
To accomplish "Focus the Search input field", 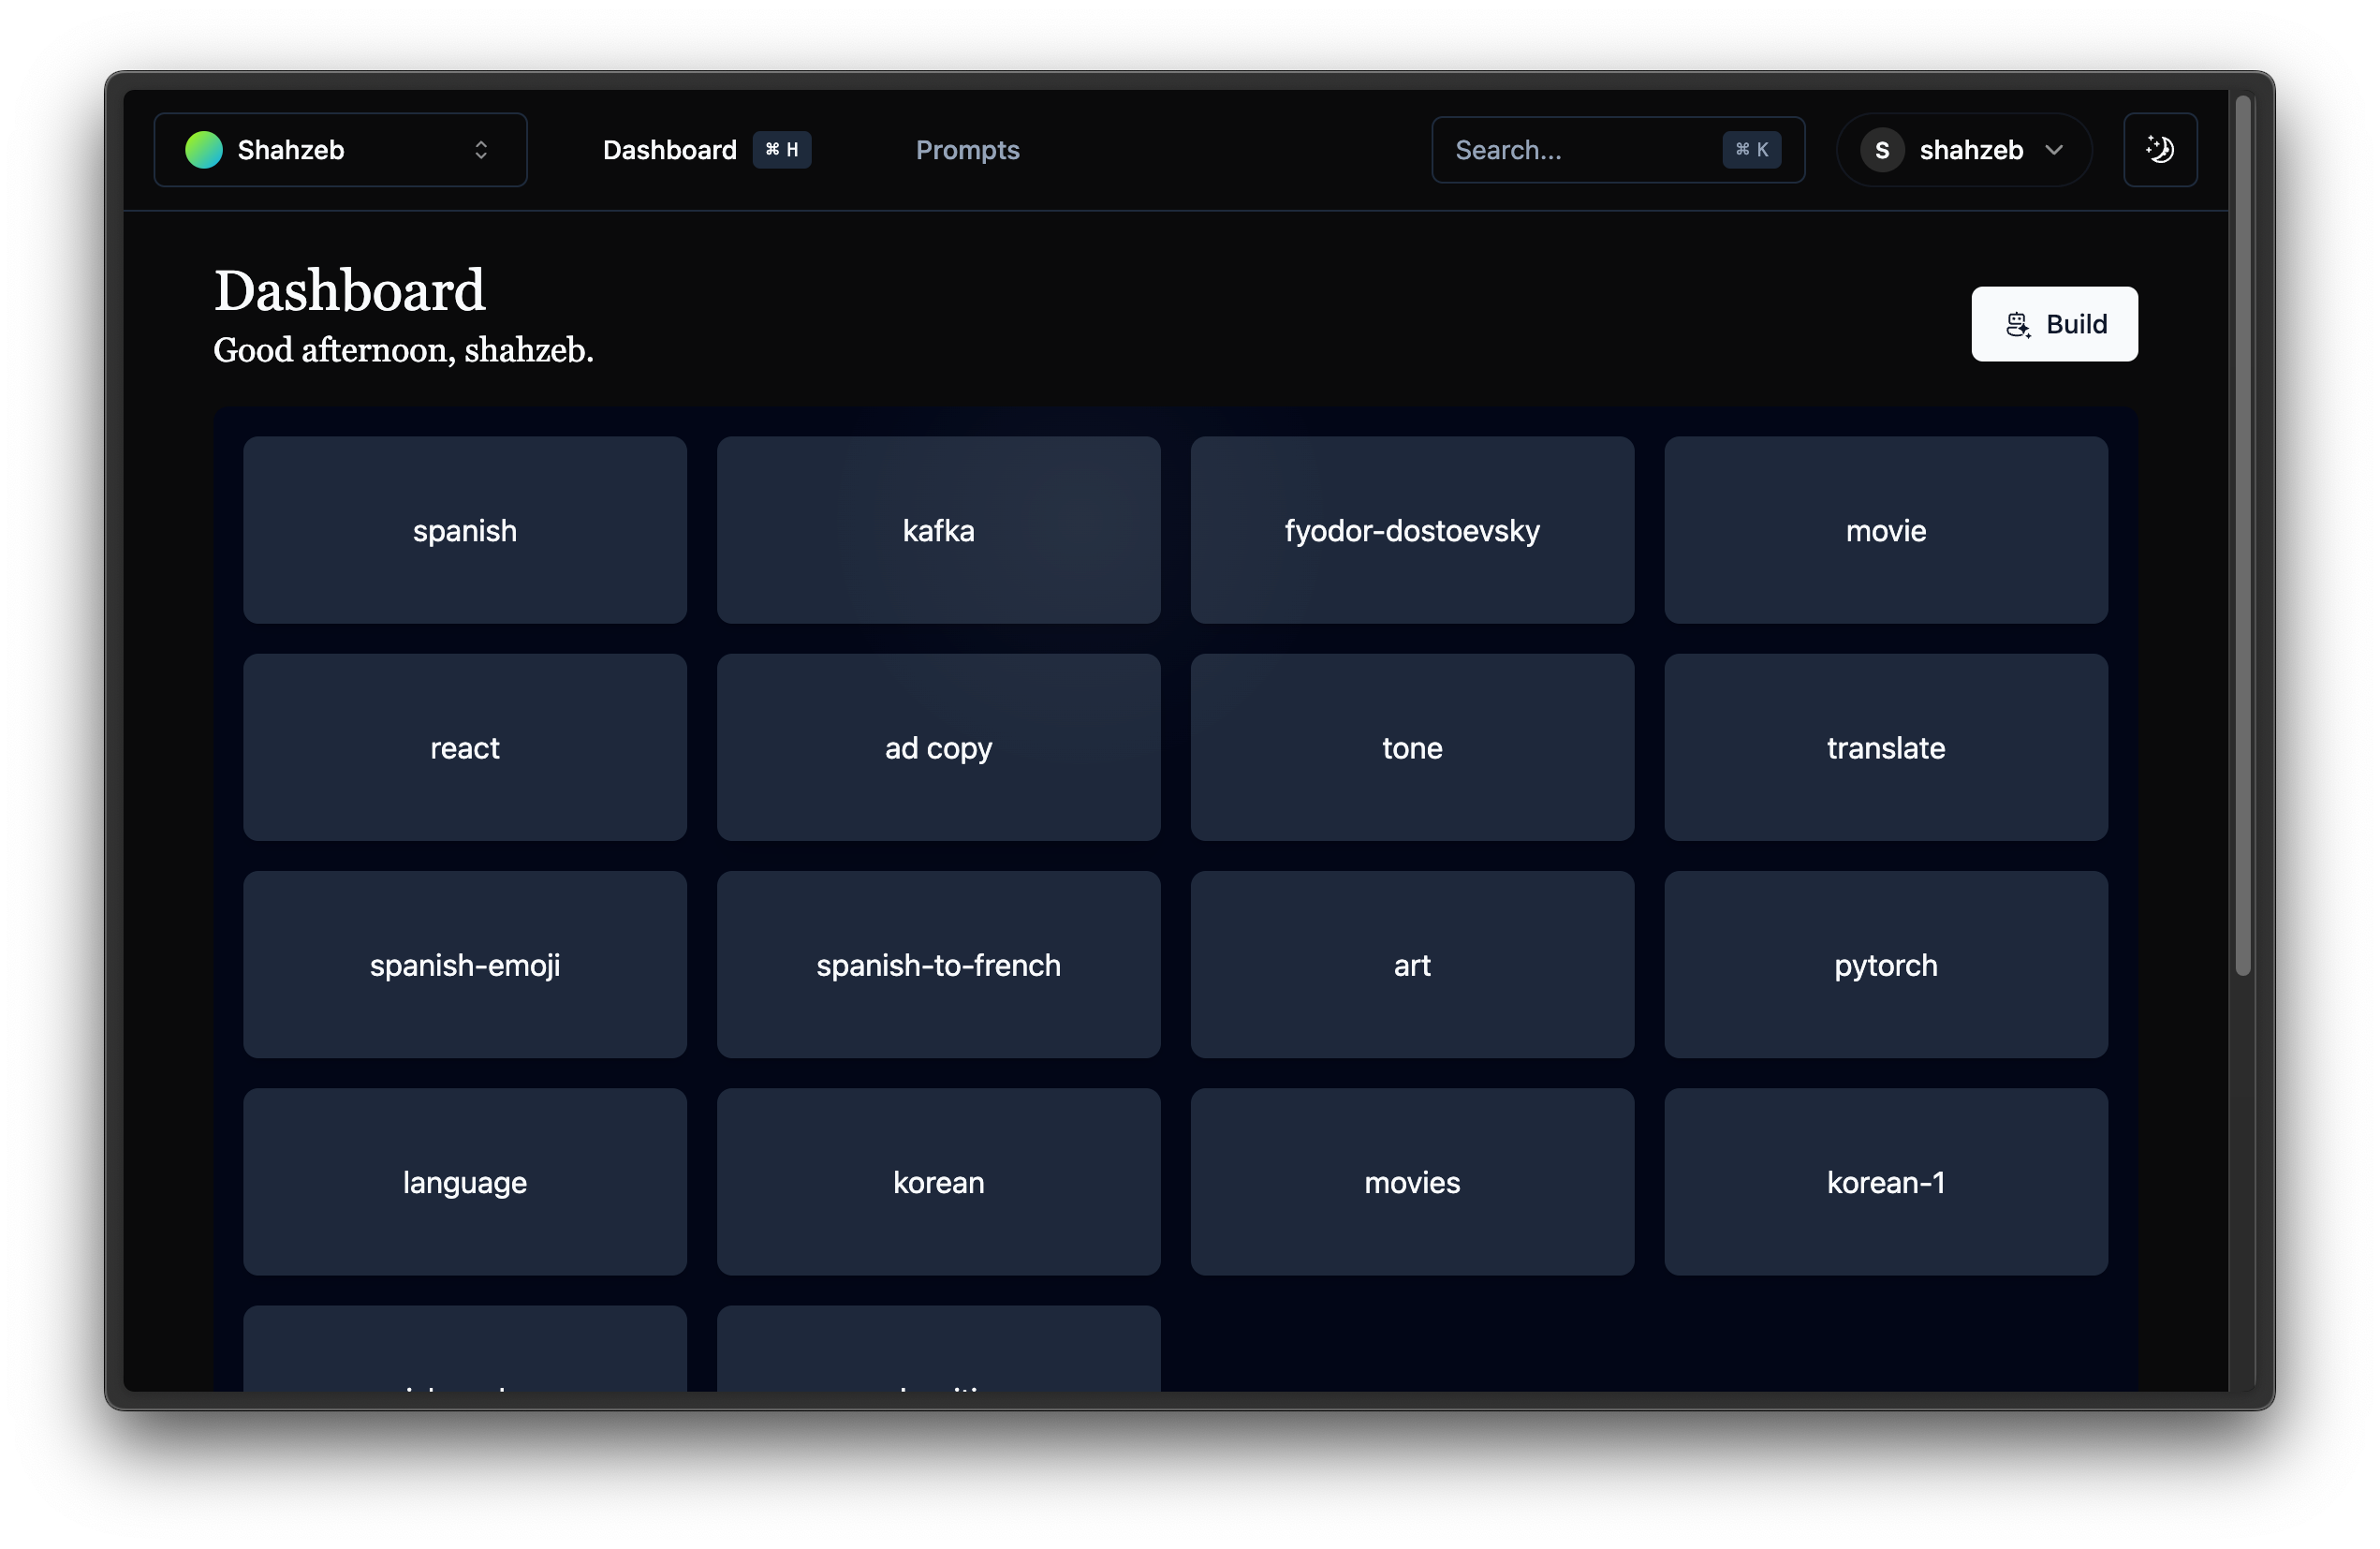I will [1580, 150].
